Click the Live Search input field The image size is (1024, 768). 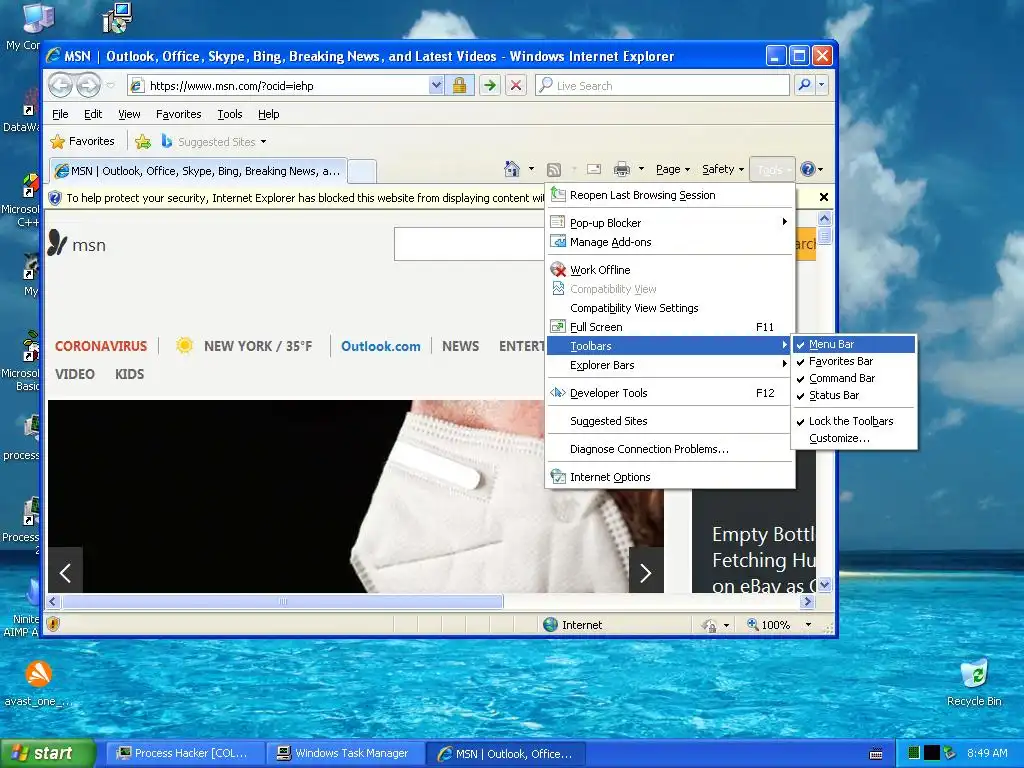662,85
